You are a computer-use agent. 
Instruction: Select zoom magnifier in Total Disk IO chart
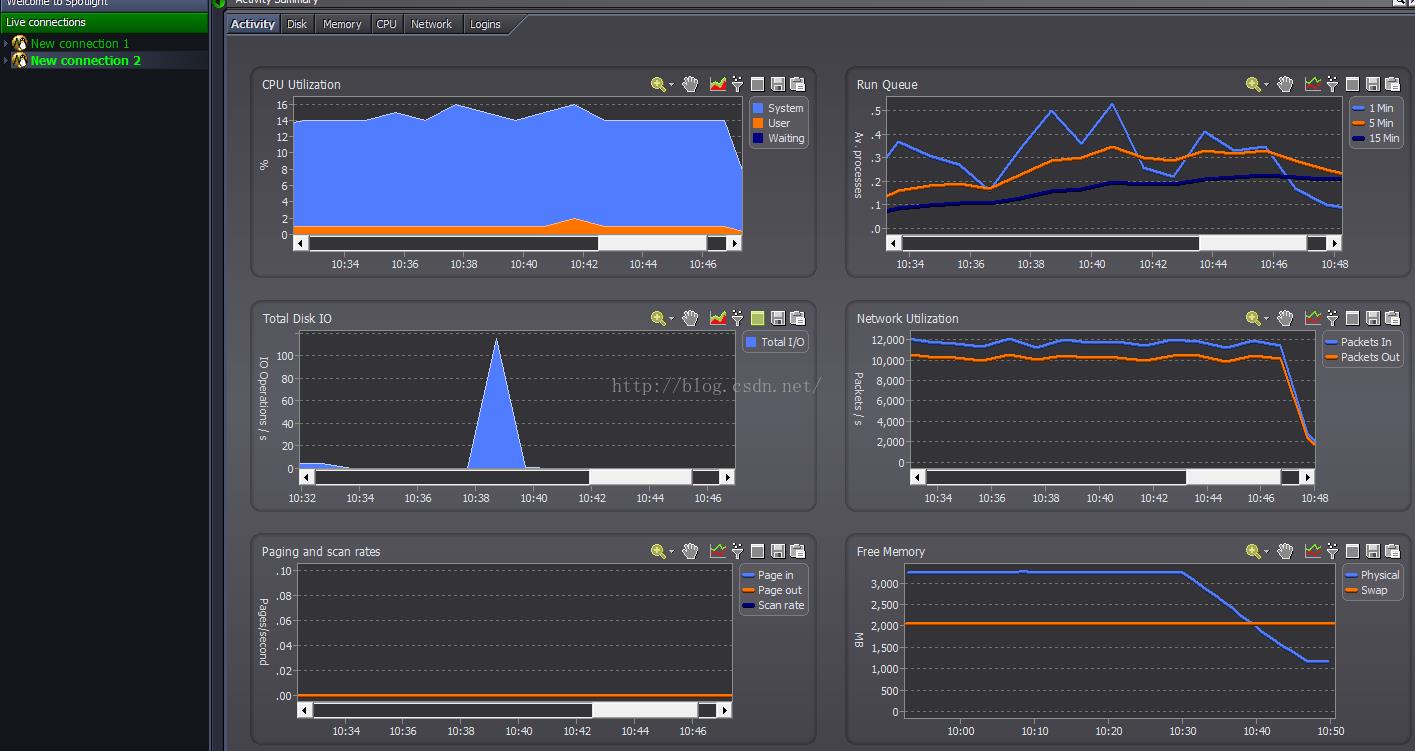pyautogui.click(x=657, y=319)
